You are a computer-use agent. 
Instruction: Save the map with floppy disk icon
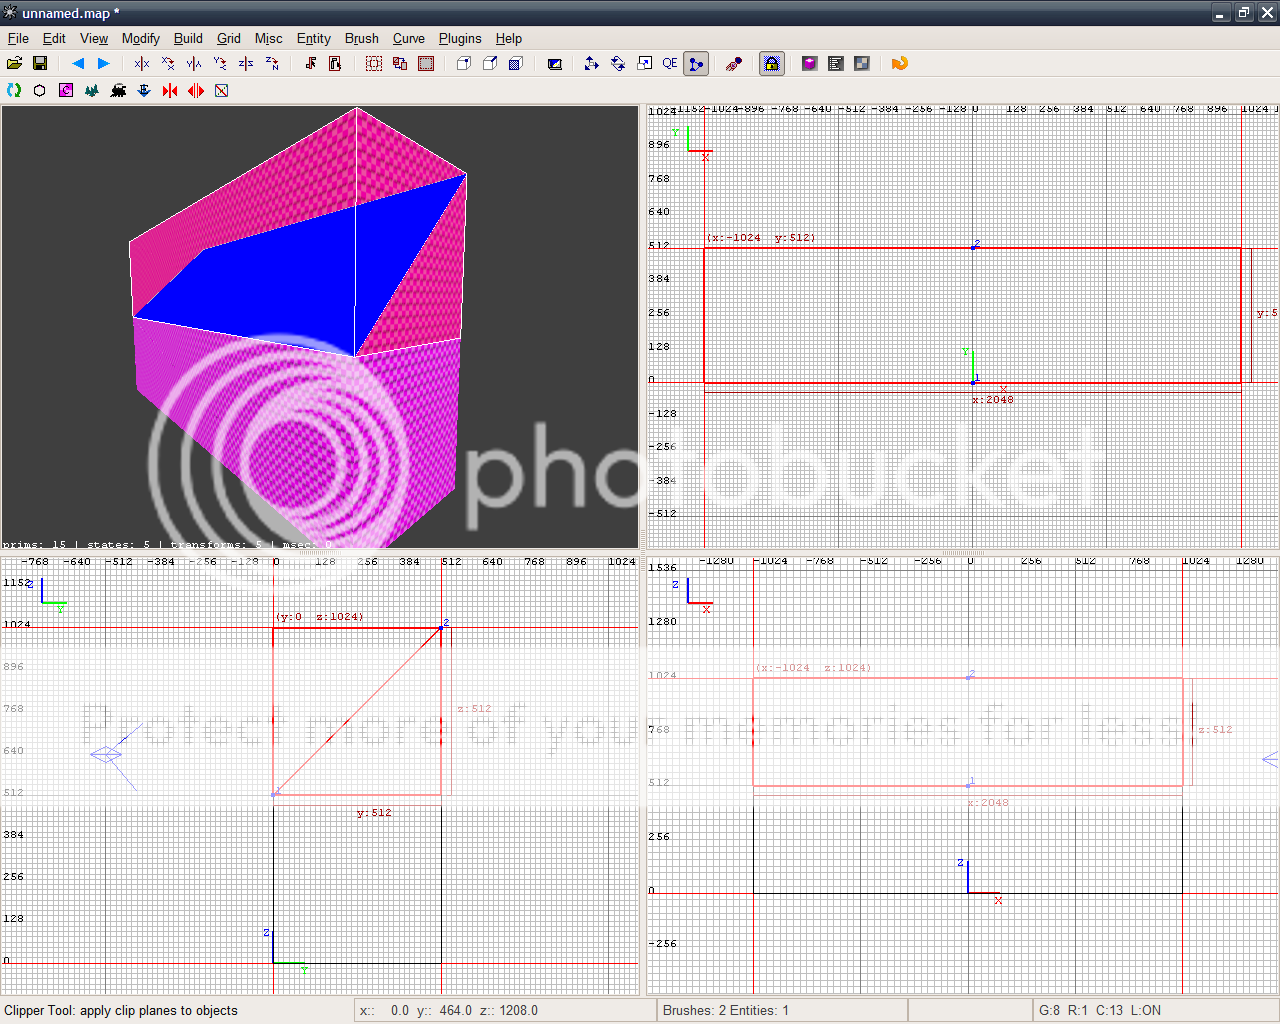[x=40, y=63]
